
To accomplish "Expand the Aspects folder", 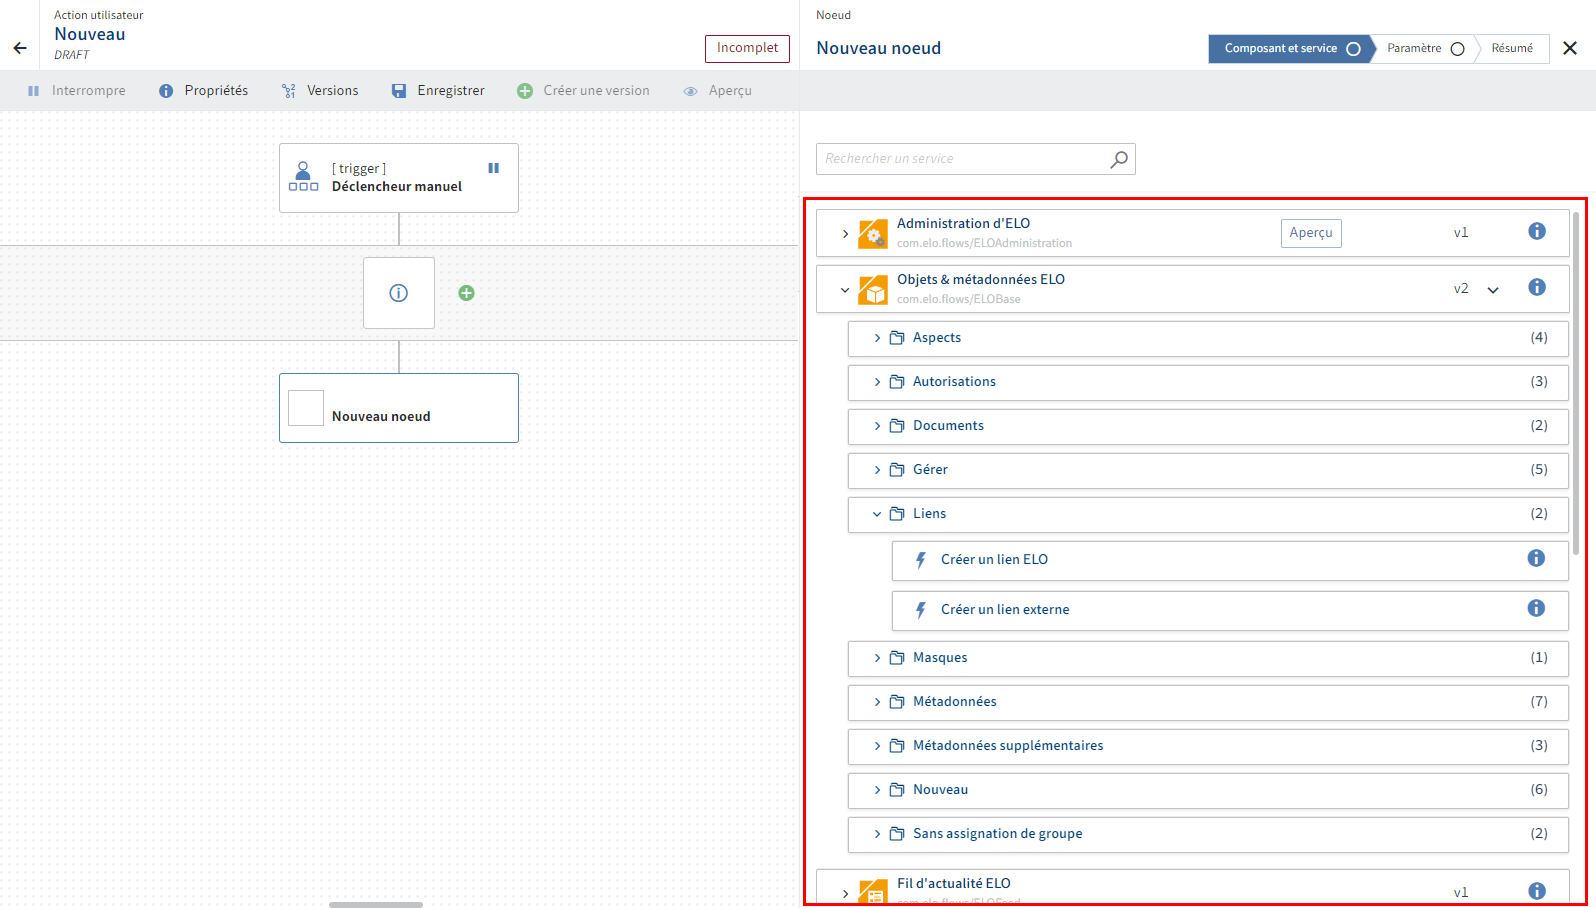I will (877, 338).
